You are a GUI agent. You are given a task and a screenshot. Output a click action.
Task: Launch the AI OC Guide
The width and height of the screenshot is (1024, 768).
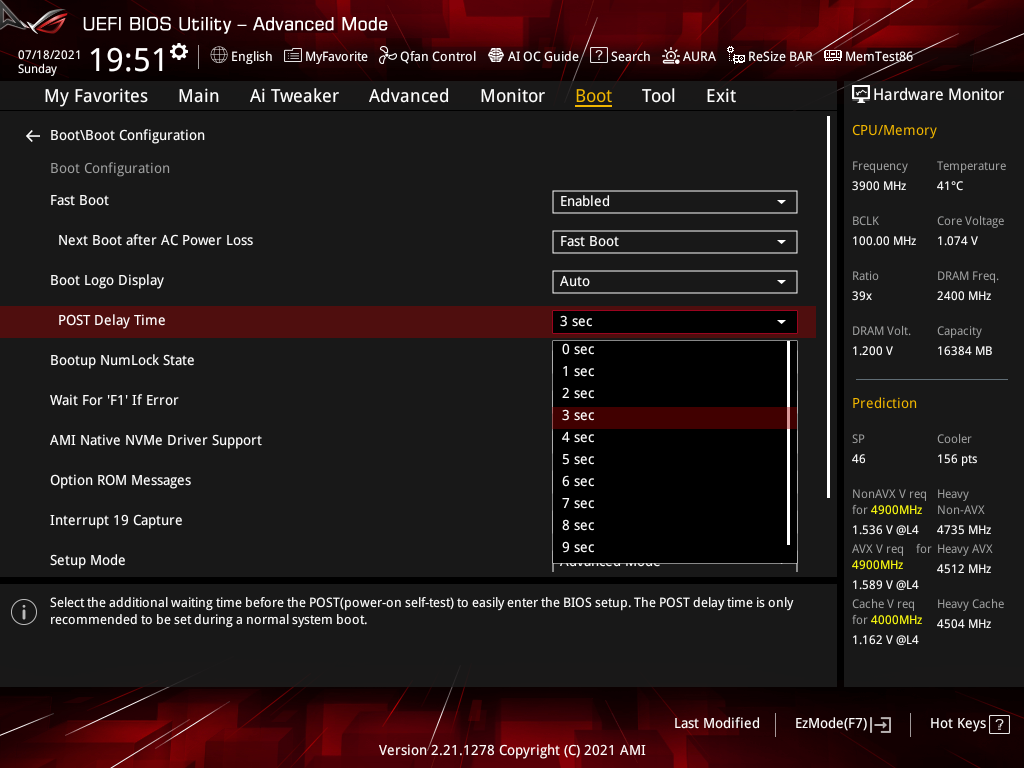click(x=533, y=56)
